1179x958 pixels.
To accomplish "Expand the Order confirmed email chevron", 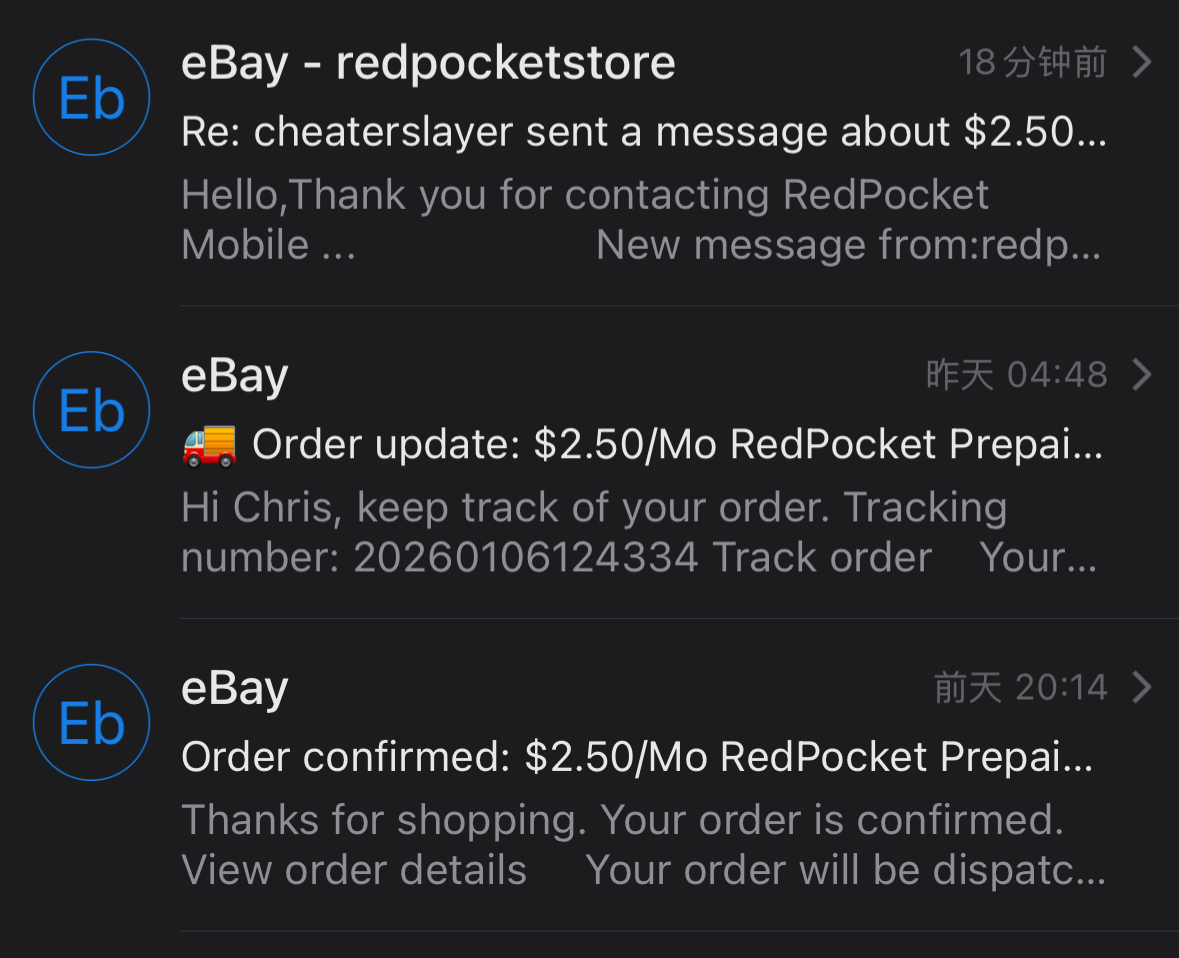I will coord(1142,687).
